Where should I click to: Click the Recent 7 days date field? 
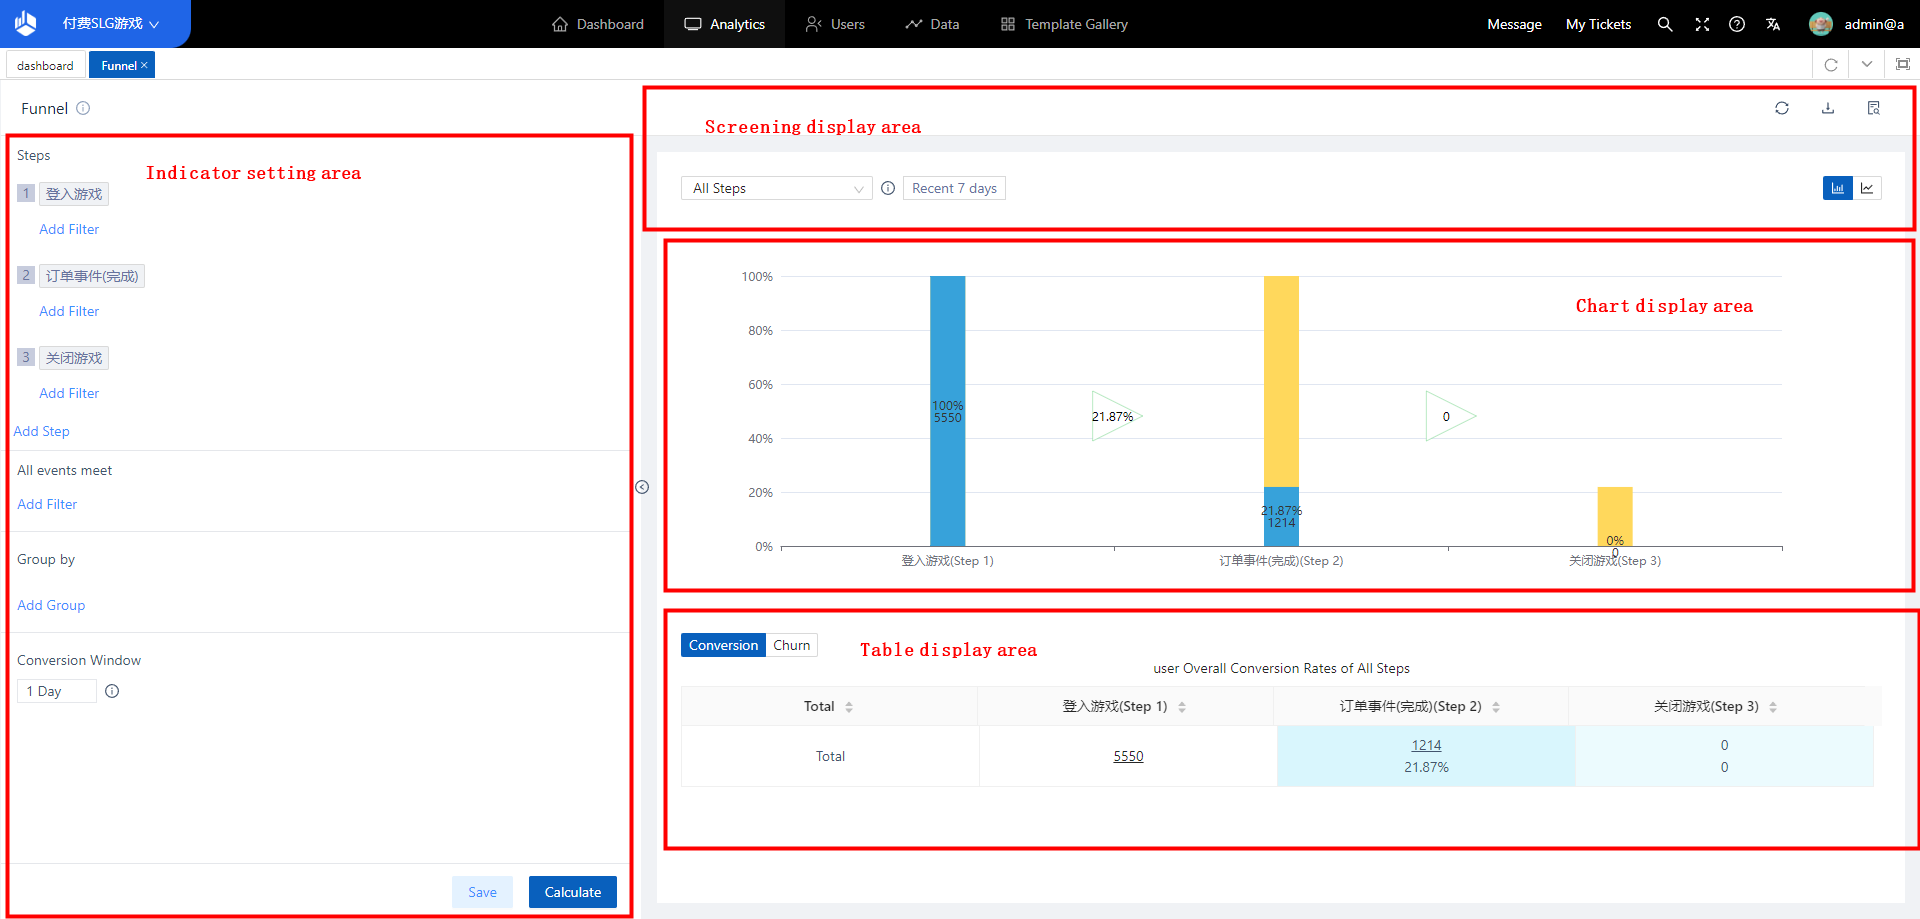tap(954, 188)
